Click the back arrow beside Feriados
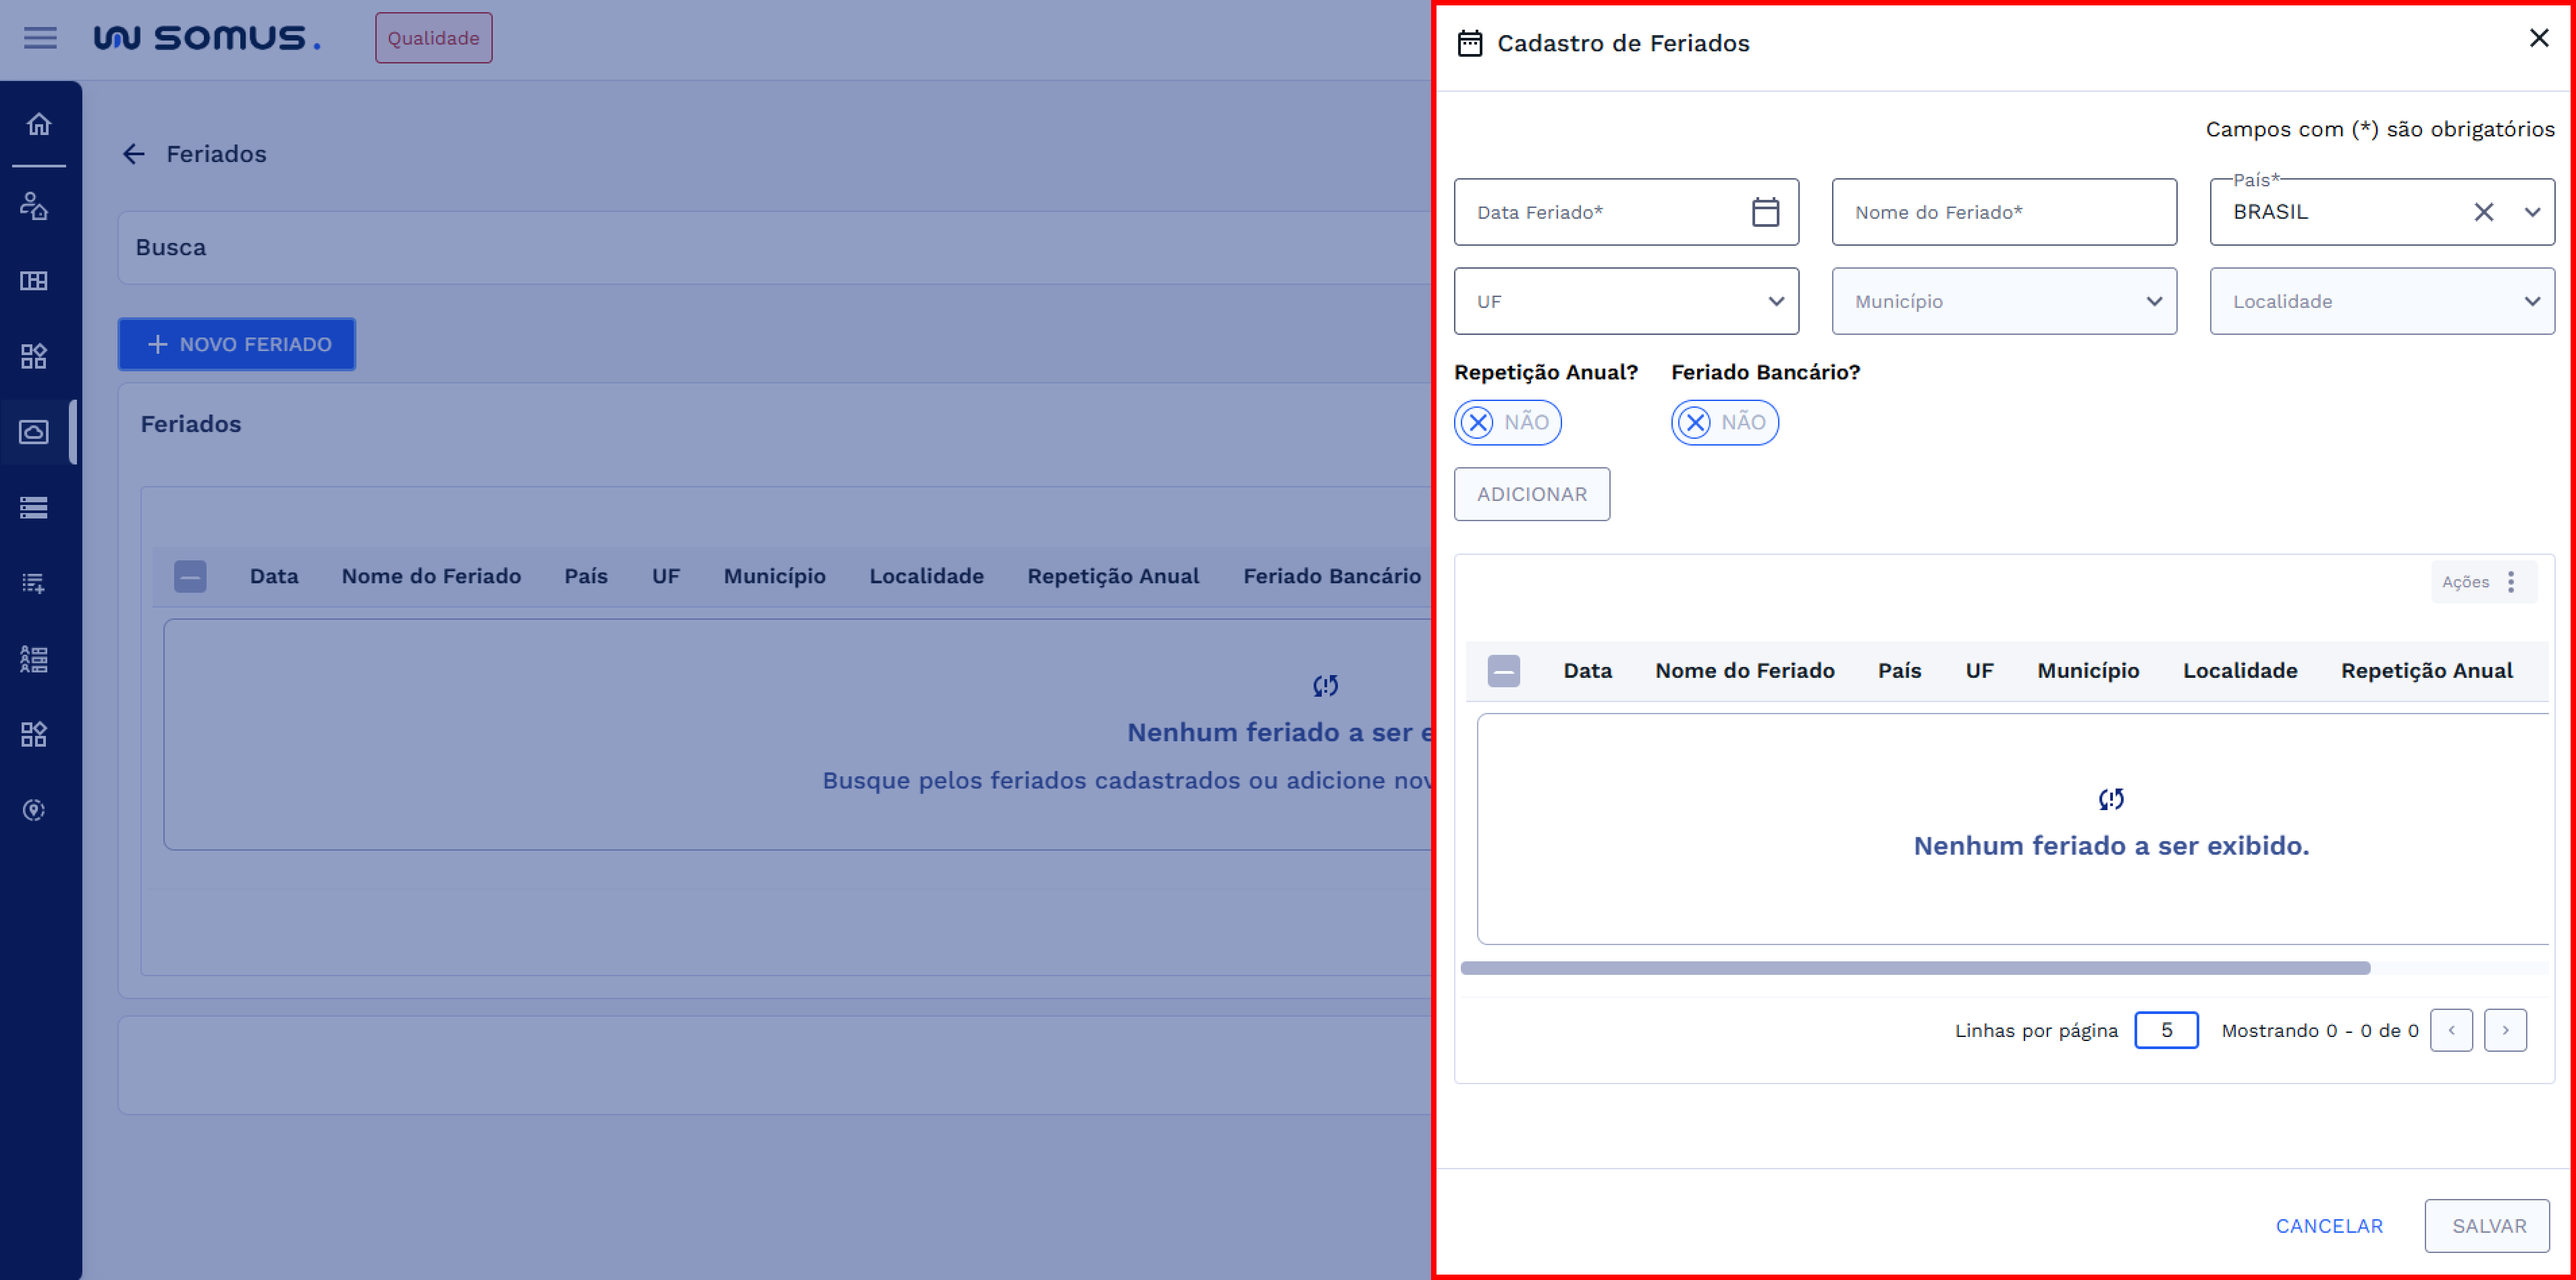The height and width of the screenshot is (1280, 2576). click(x=134, y=154)
